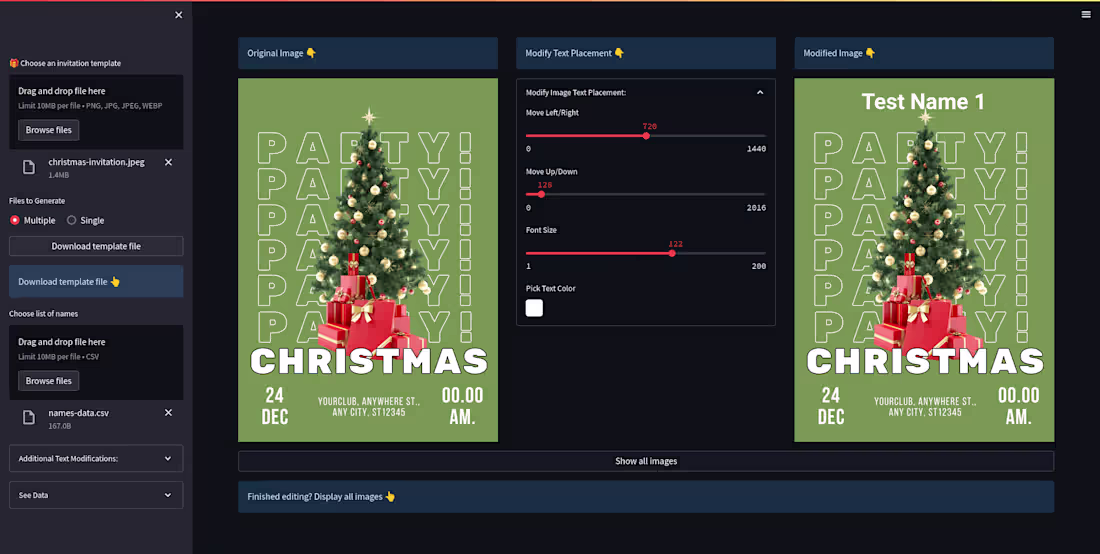
Task: Expand the See Data section
Action: click(96, 495)
